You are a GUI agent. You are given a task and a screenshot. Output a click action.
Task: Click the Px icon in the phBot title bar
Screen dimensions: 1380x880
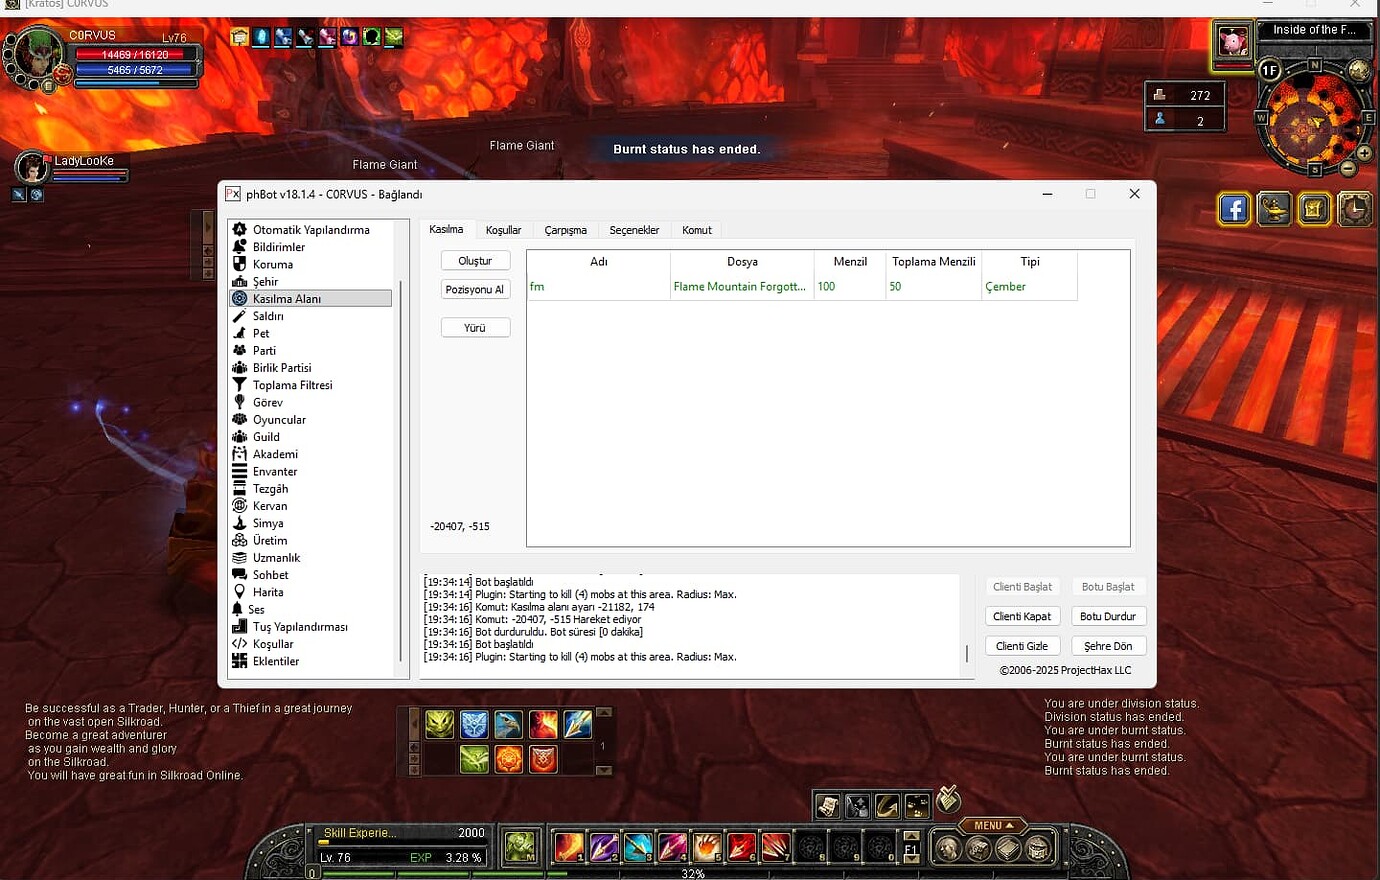(232, 194)
